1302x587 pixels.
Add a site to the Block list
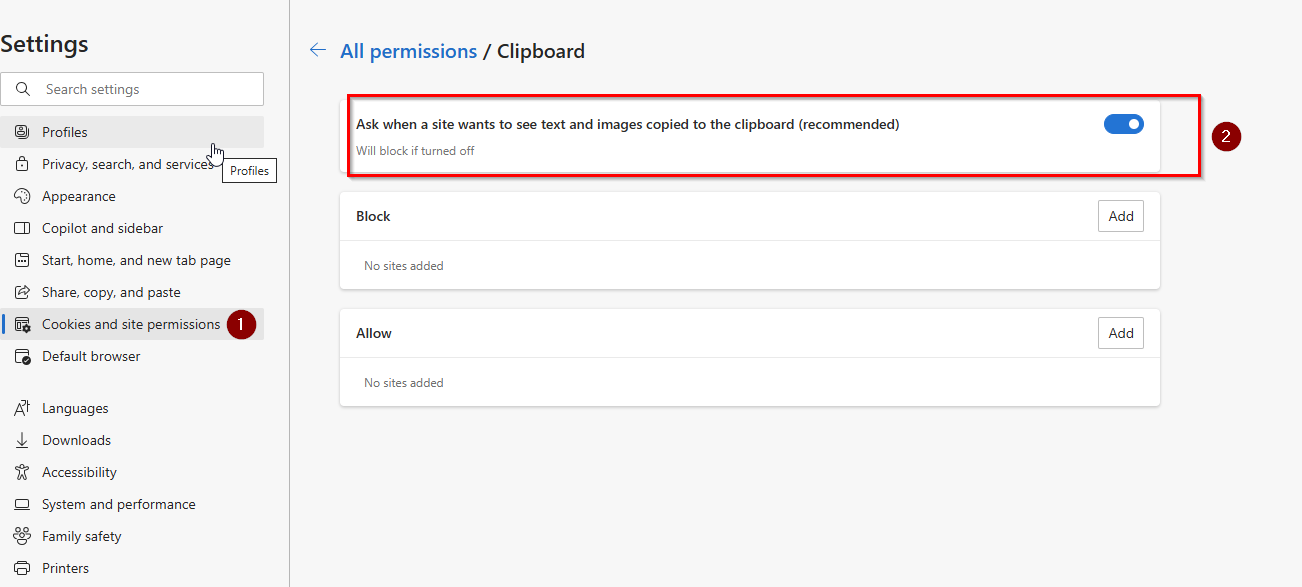tap(1121, 216)
